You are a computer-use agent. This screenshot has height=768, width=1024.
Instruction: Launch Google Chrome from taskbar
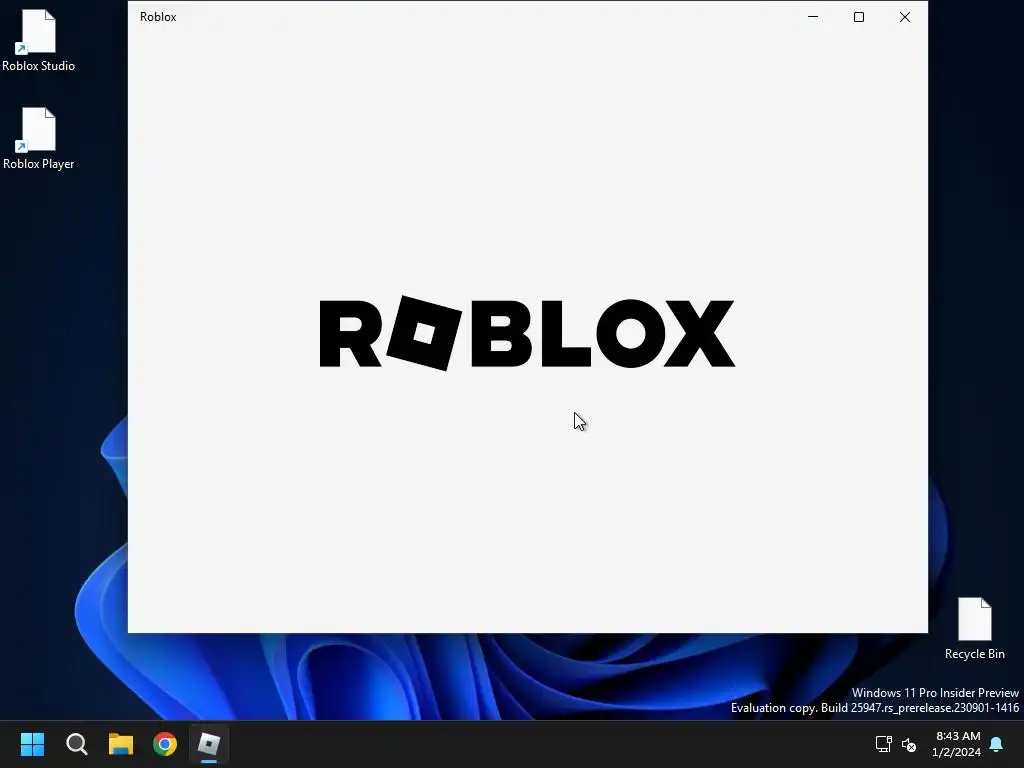pos(165,744)
